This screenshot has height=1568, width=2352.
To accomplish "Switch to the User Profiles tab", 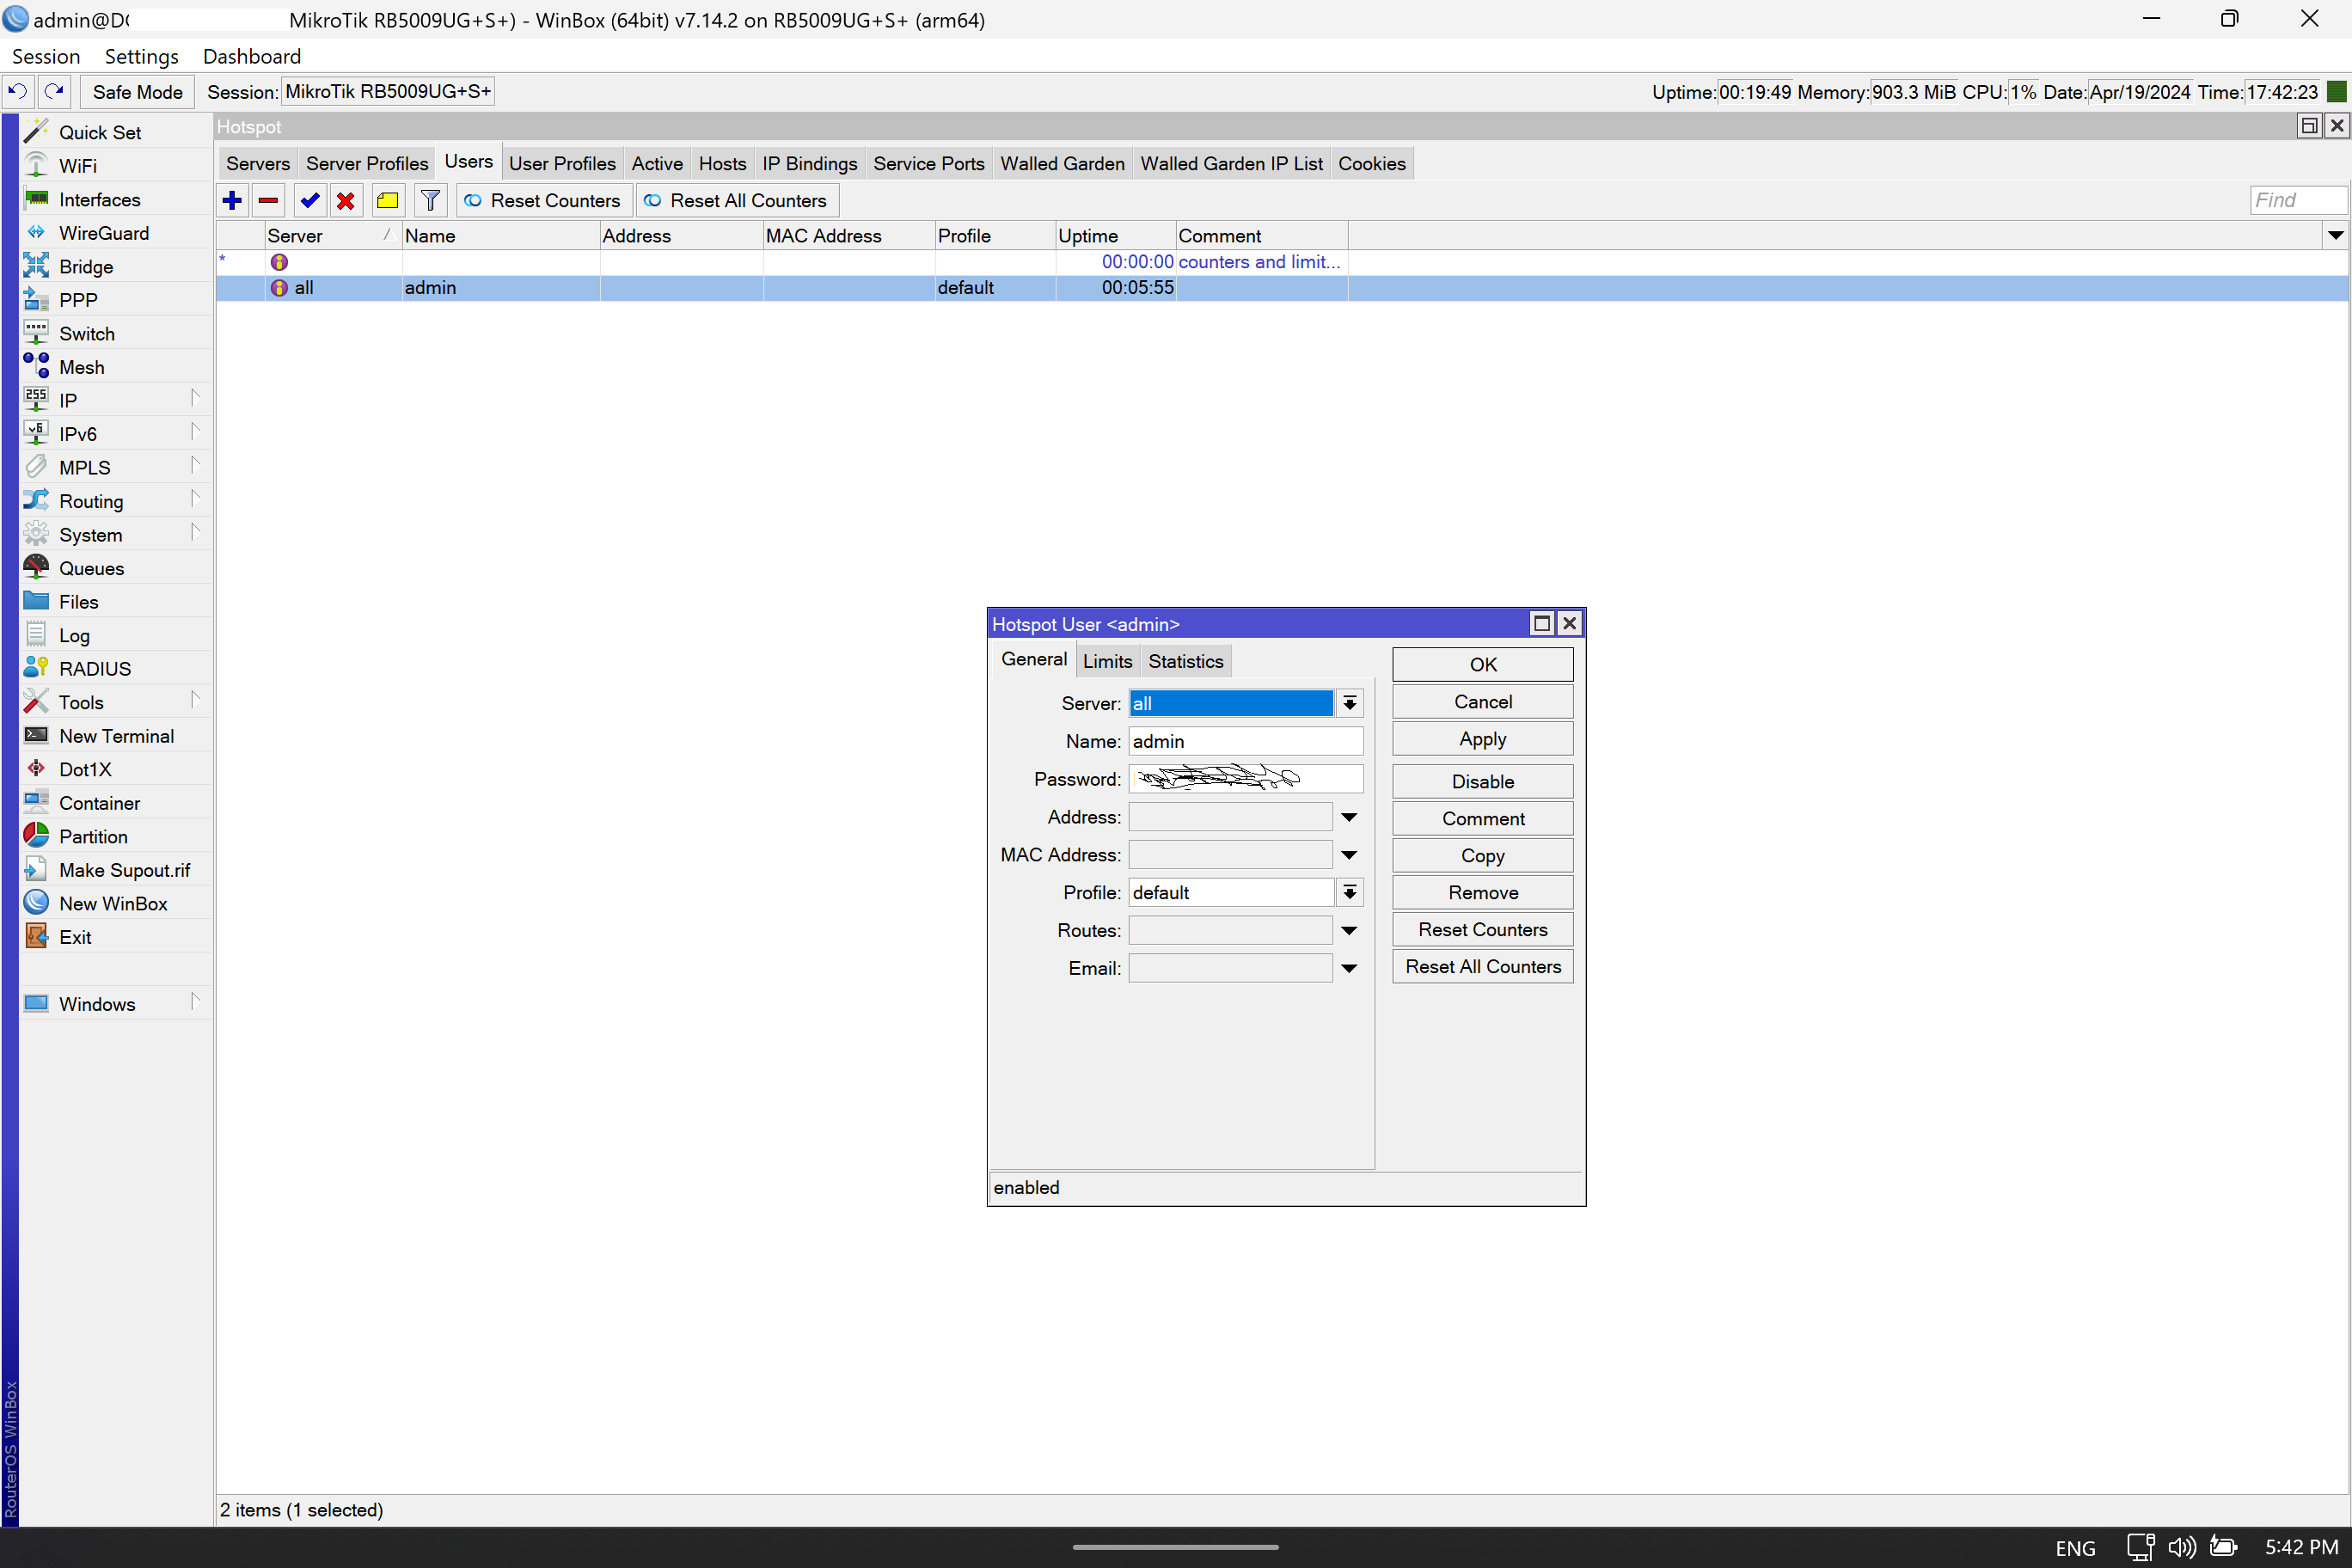I will coord(562,164).
